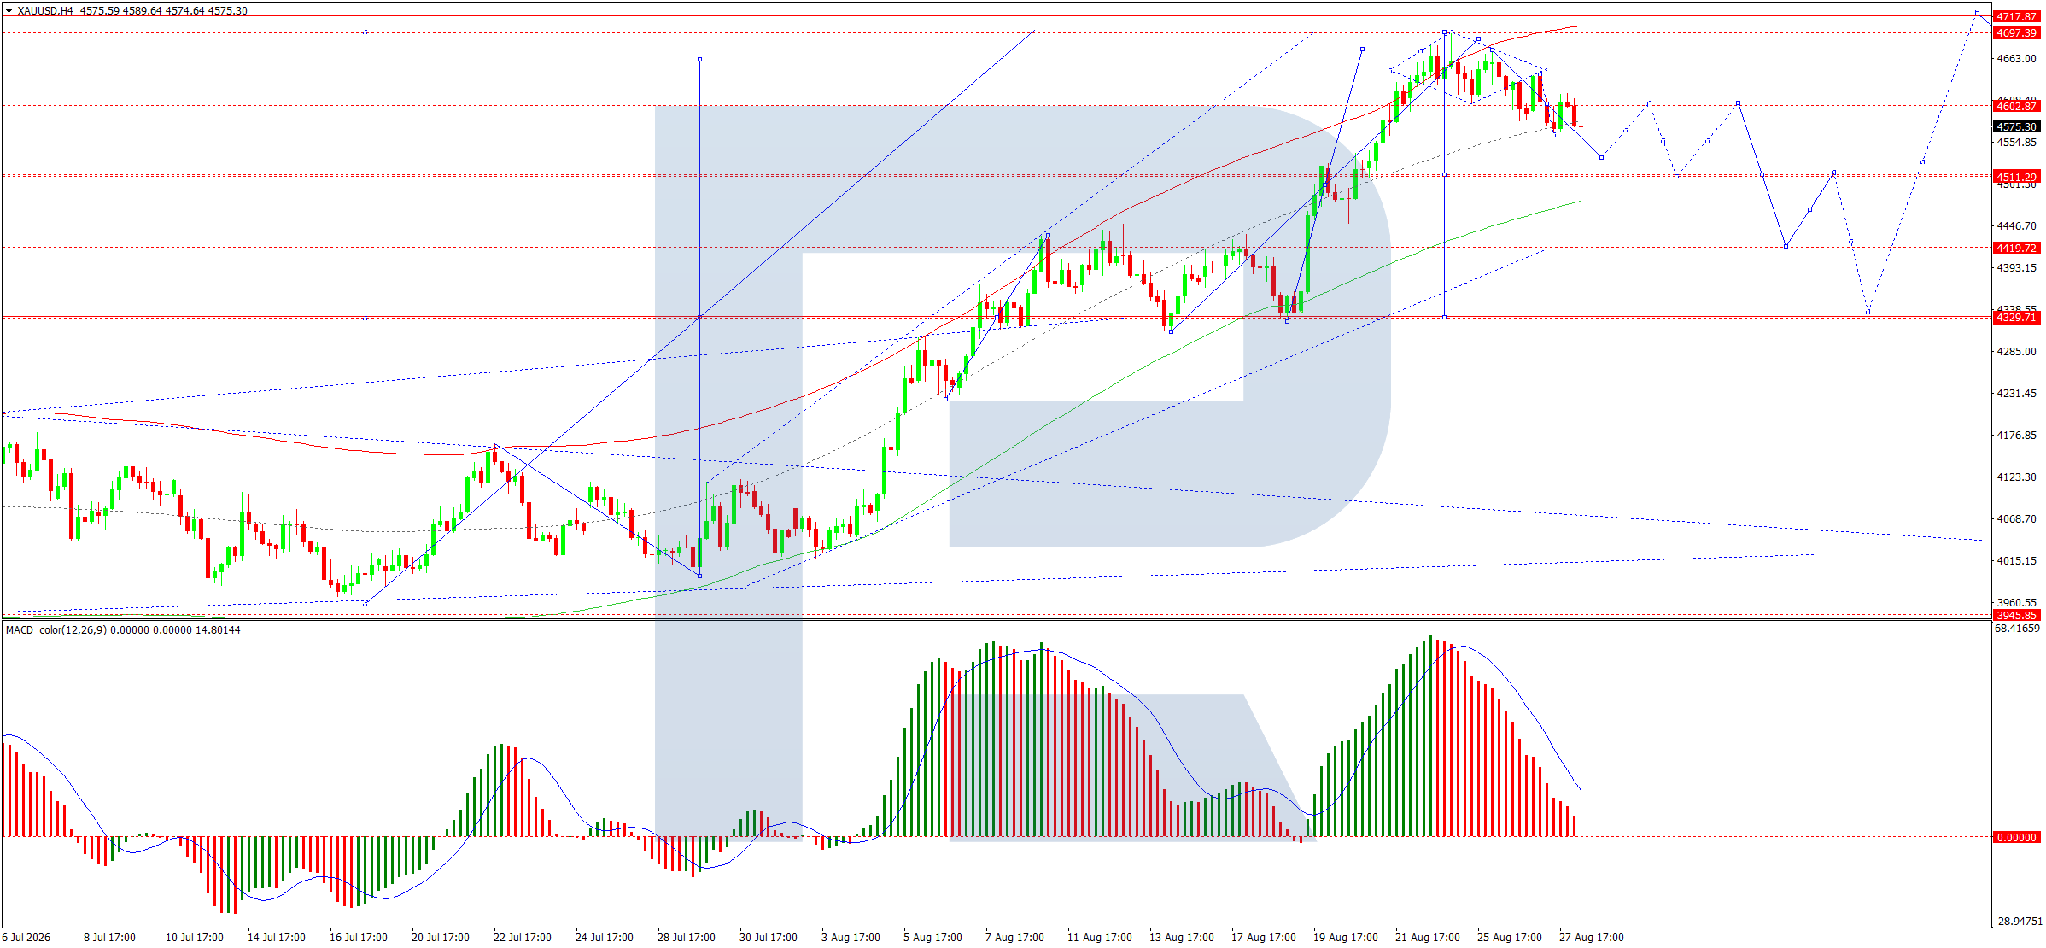Click the 4231.45 price scale label
2046x948 pixels.
pyautogui.click(x=2016, y=393)
